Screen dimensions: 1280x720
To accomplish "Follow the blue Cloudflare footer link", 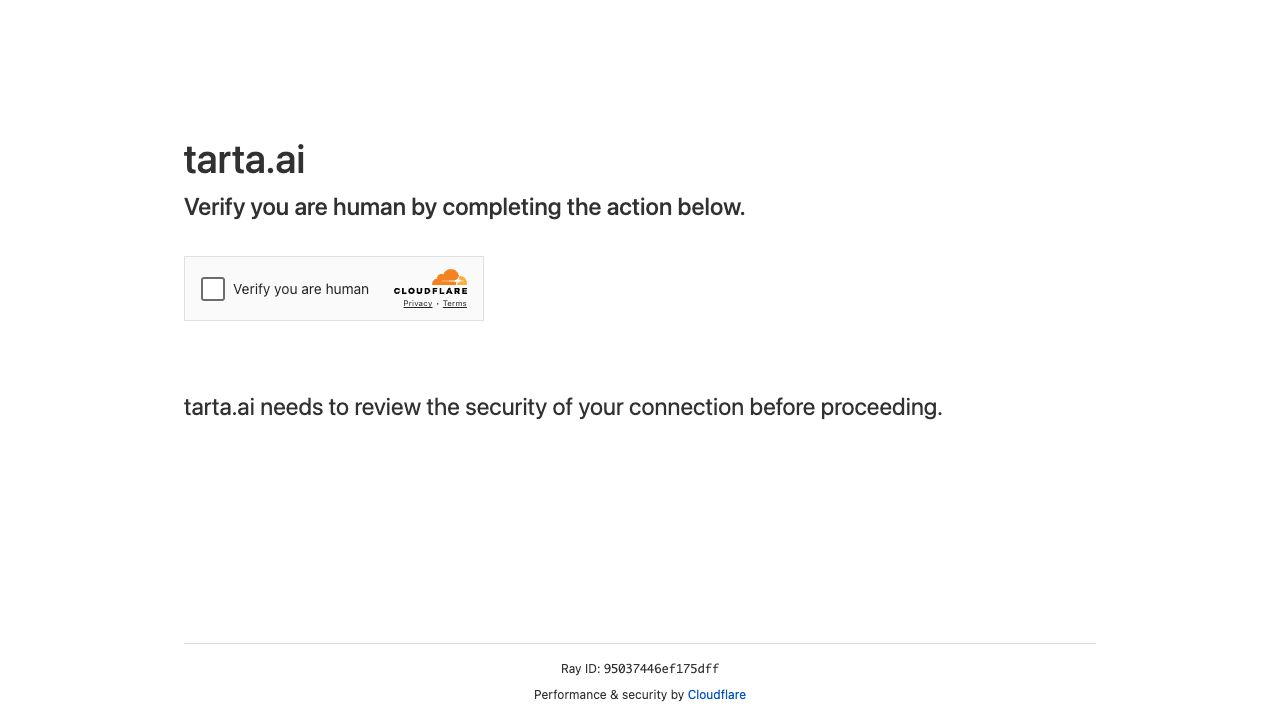I will click(716, 695).
